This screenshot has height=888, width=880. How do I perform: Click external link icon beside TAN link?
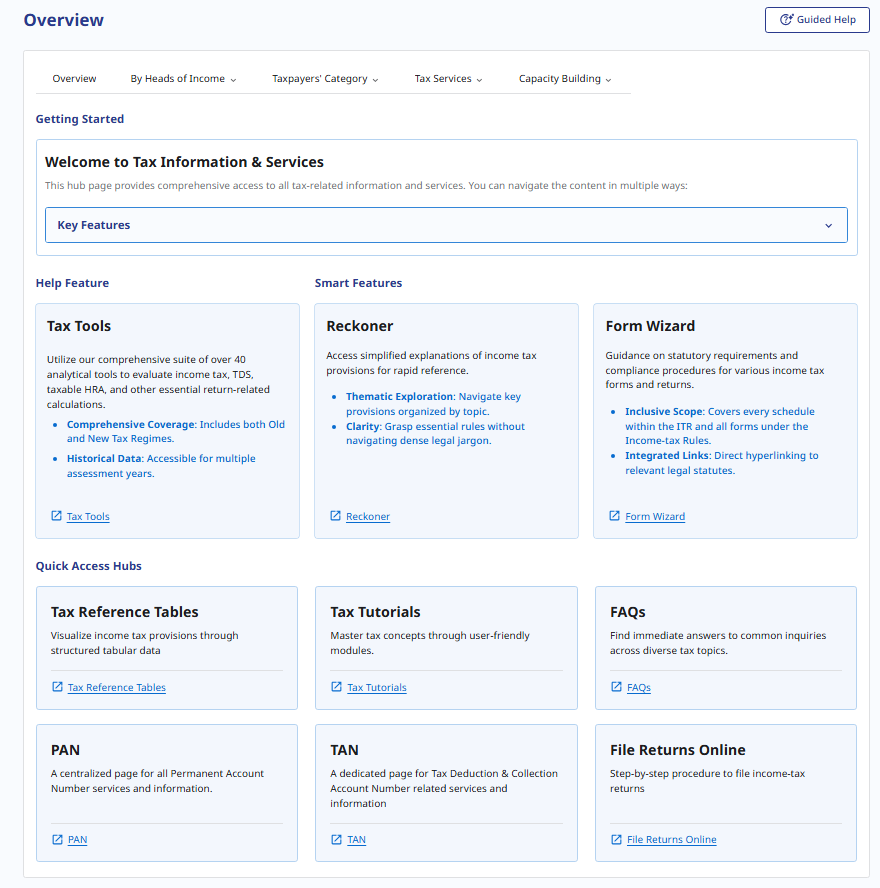click(336, 839)
